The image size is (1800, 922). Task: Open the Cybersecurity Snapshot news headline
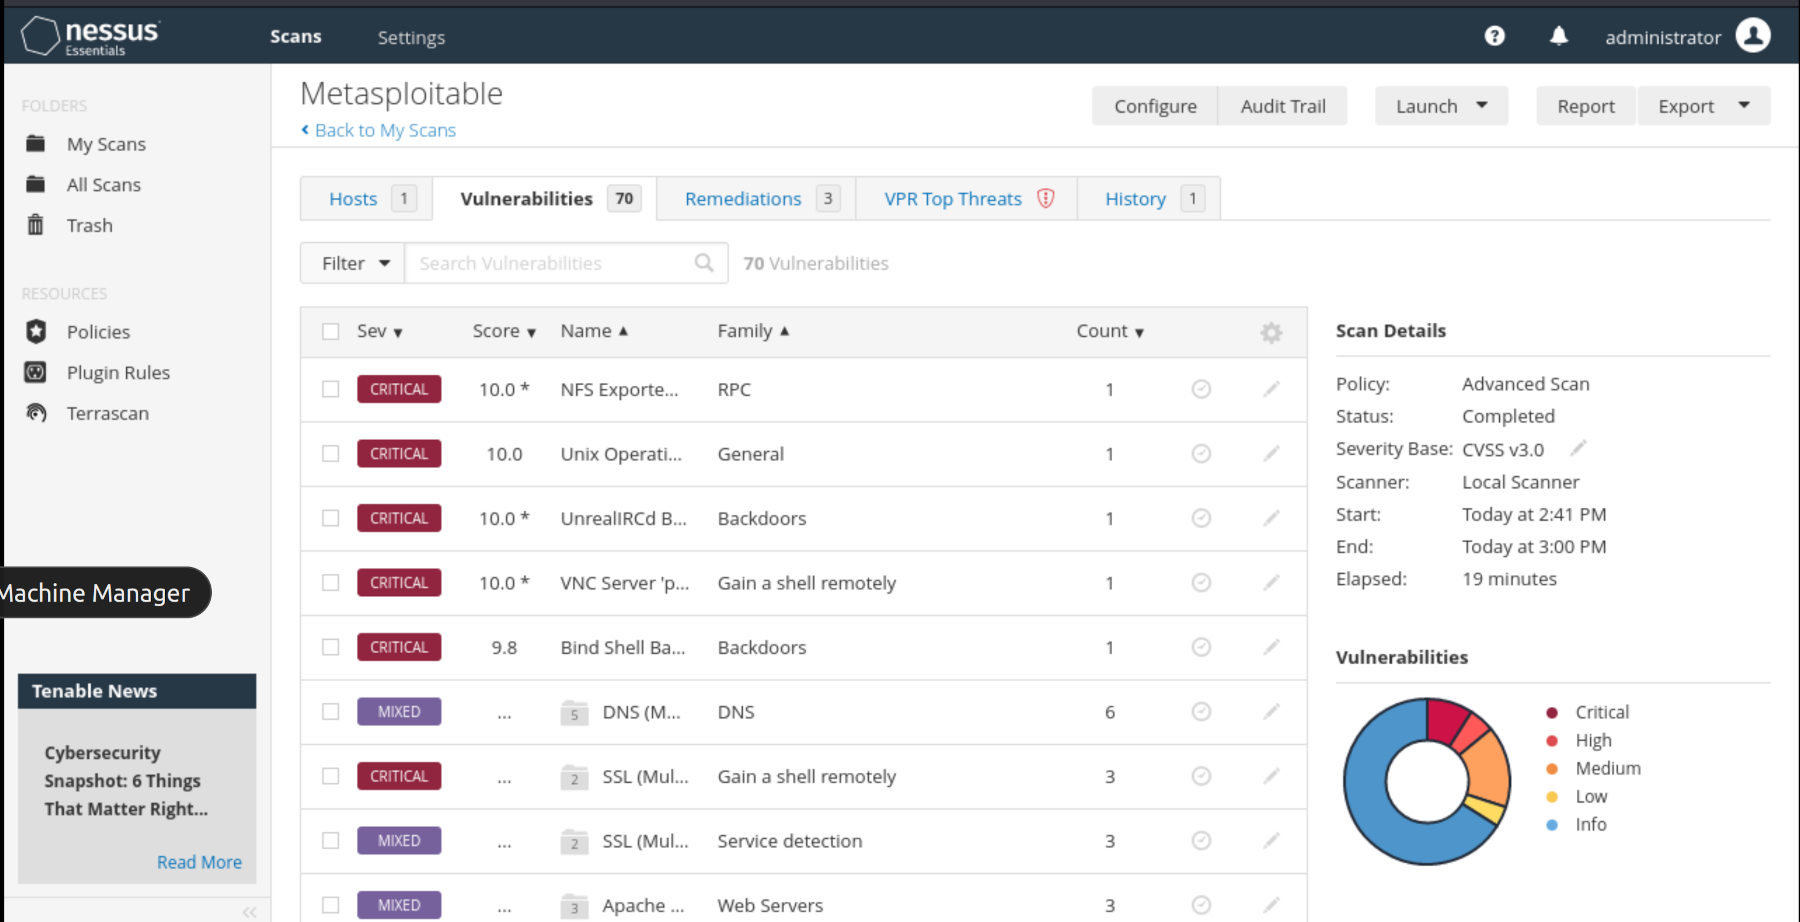126,781
